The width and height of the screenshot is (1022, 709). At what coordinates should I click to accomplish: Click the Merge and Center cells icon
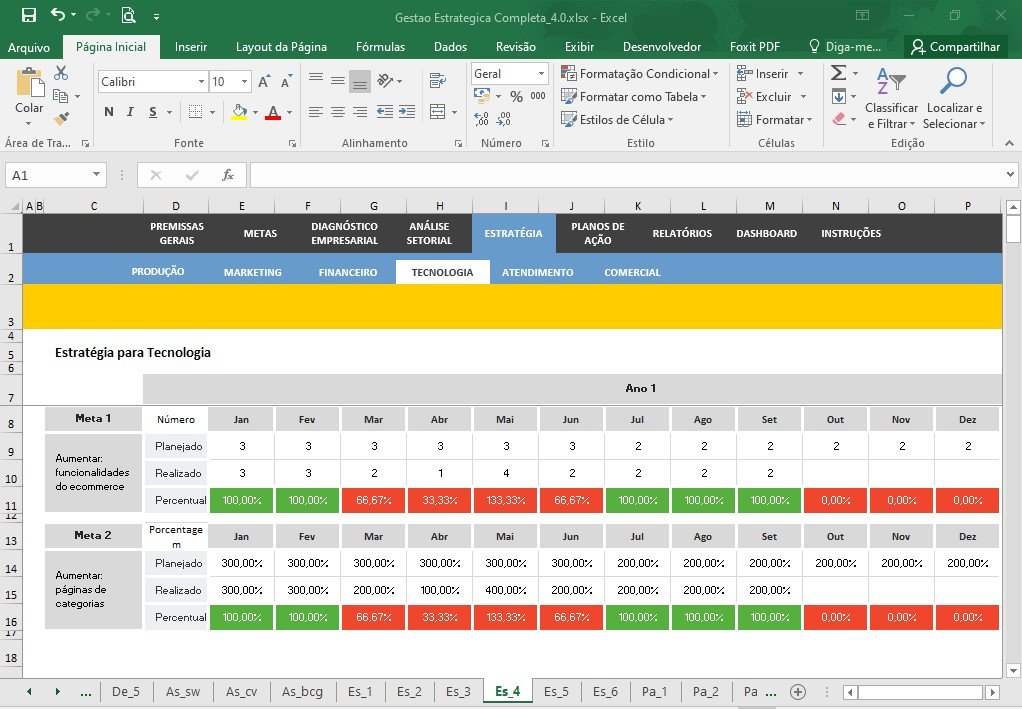pos(438,112)
